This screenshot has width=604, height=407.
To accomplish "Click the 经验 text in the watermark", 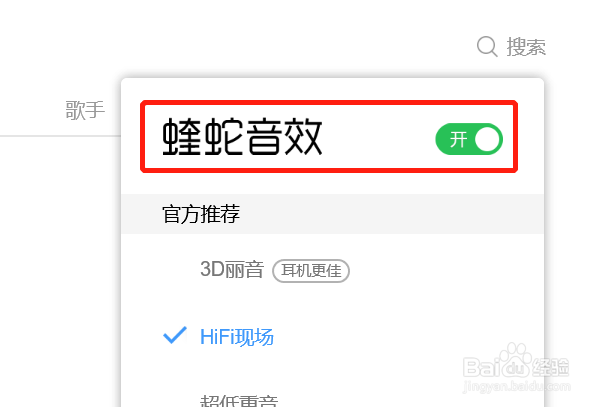I will point(550,367).
